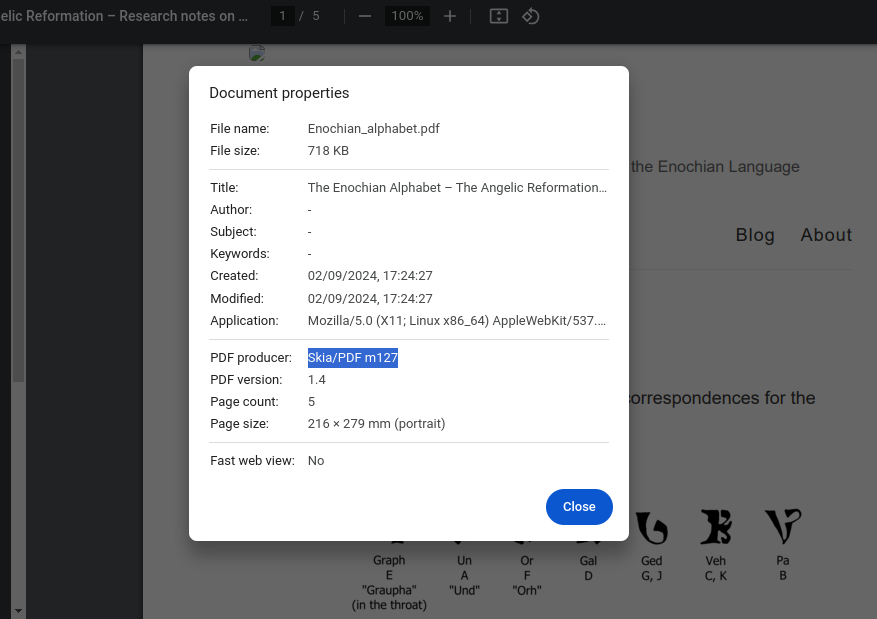Click the zoom in plus icon
877x619 pixels.
point(450,16)
